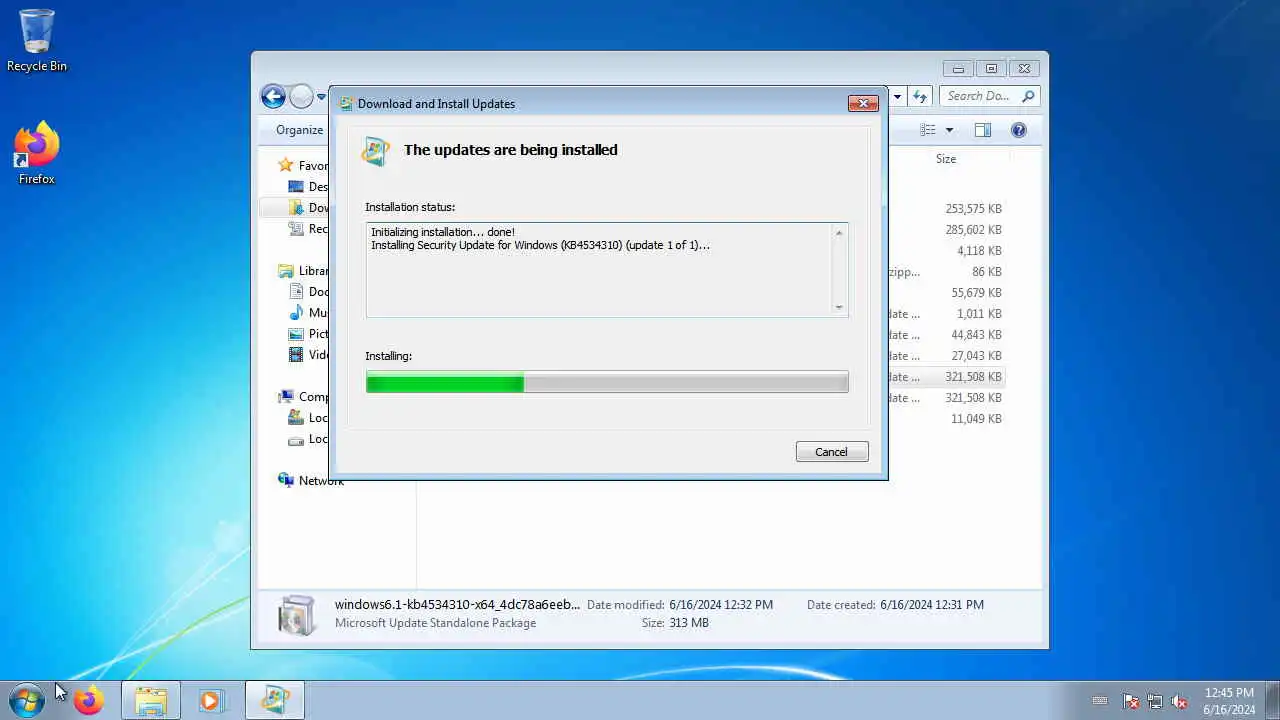Click the Date modified value 6/16/2024 12:32 PM

pos(721,605)
